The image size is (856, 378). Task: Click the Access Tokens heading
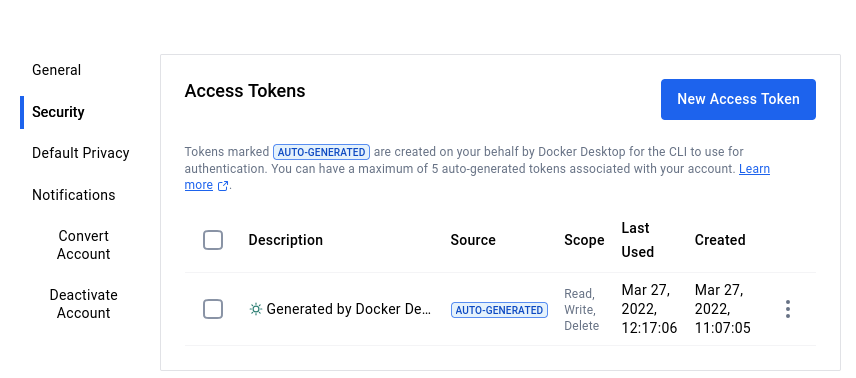click(245, 91)
